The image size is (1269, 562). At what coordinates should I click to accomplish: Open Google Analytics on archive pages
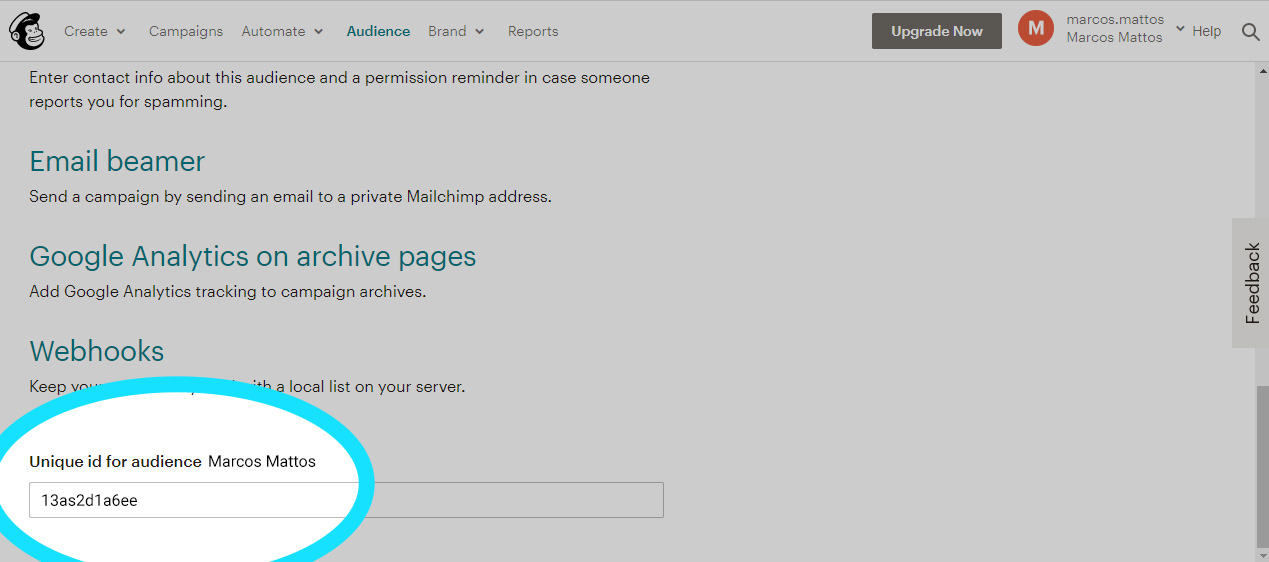point(253,256)
